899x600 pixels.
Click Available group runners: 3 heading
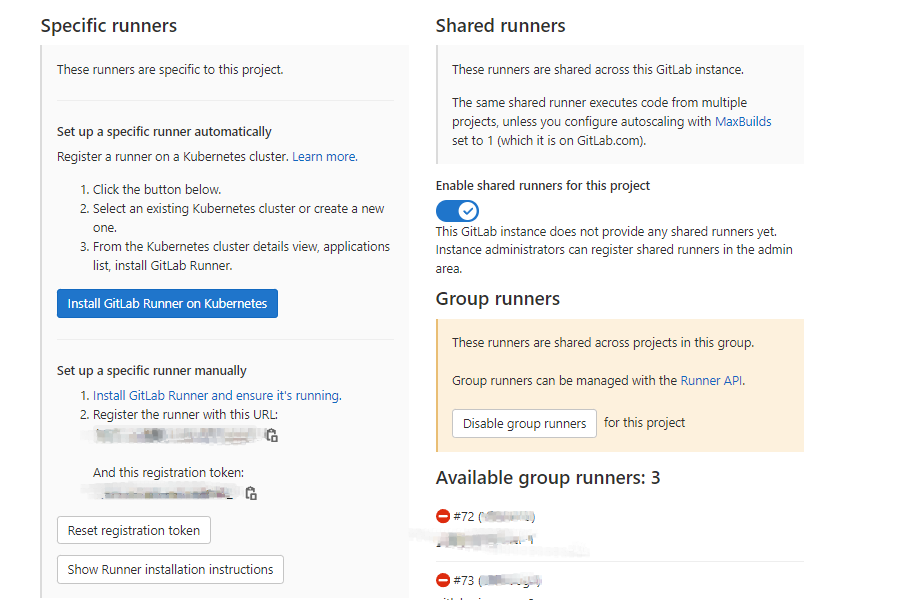548,478
